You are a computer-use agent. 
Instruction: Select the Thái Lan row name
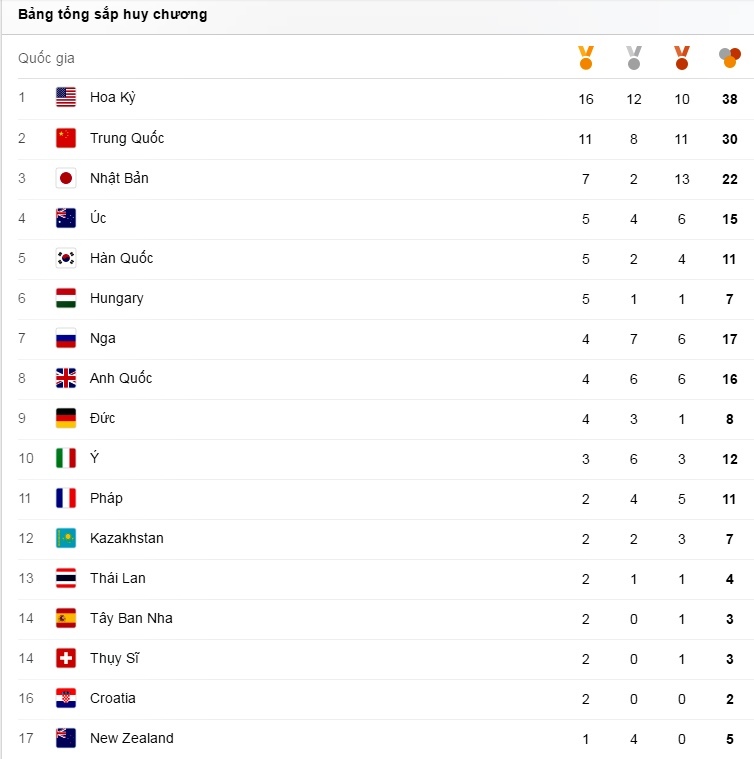pos(117,578)
